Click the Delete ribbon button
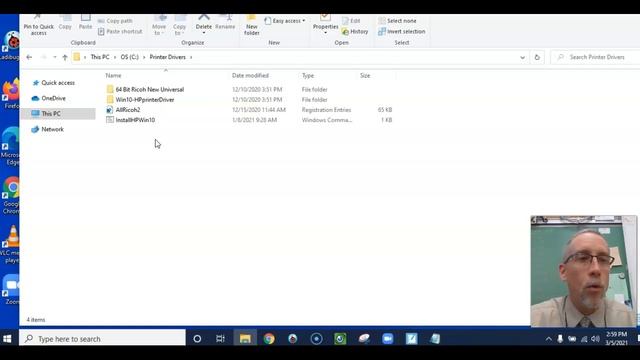The image size is (640, 360). pyautogui.click(x=204, y=24)
